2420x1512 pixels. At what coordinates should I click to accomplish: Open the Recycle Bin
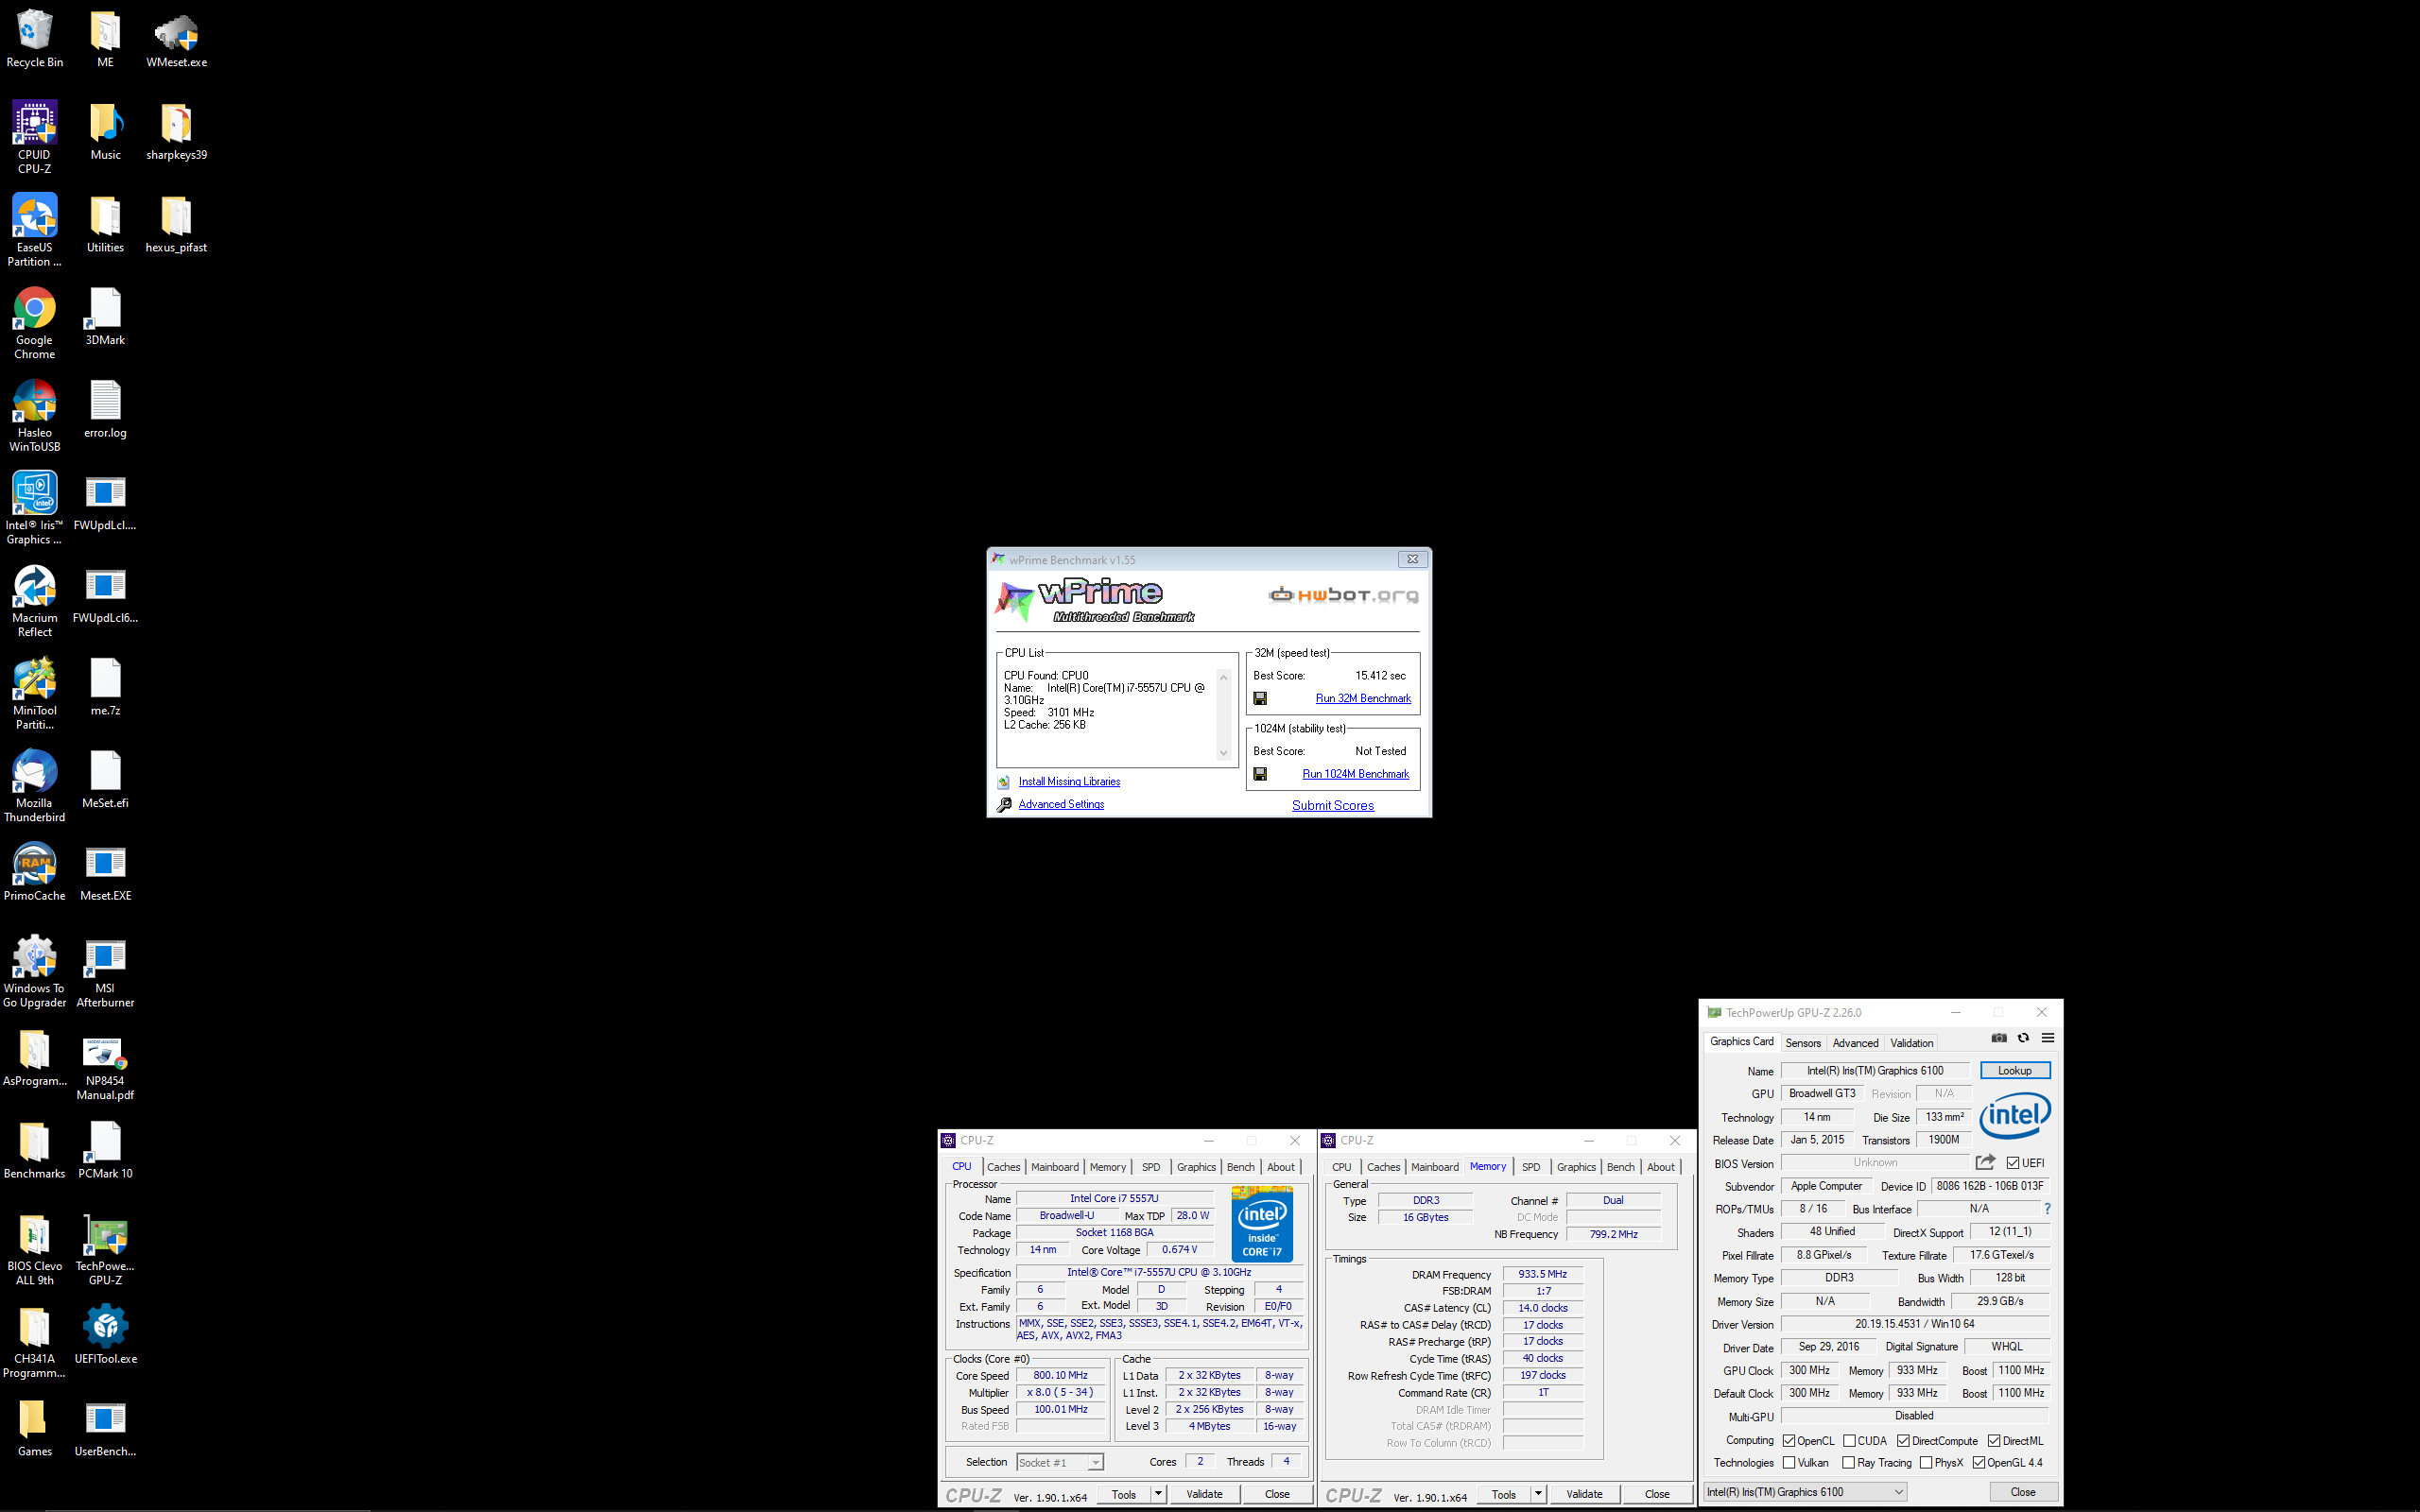point(34,38)
